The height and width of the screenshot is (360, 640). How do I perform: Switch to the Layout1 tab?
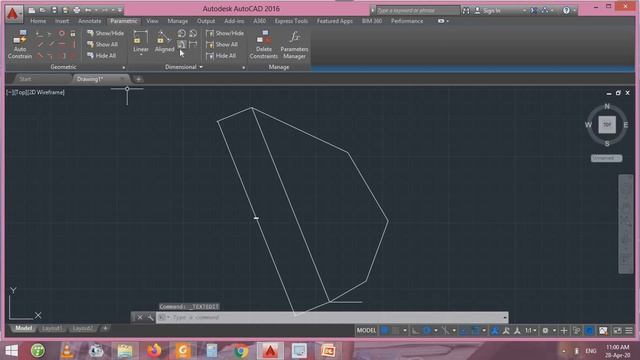pyautogui.click(x=52, y=328)
